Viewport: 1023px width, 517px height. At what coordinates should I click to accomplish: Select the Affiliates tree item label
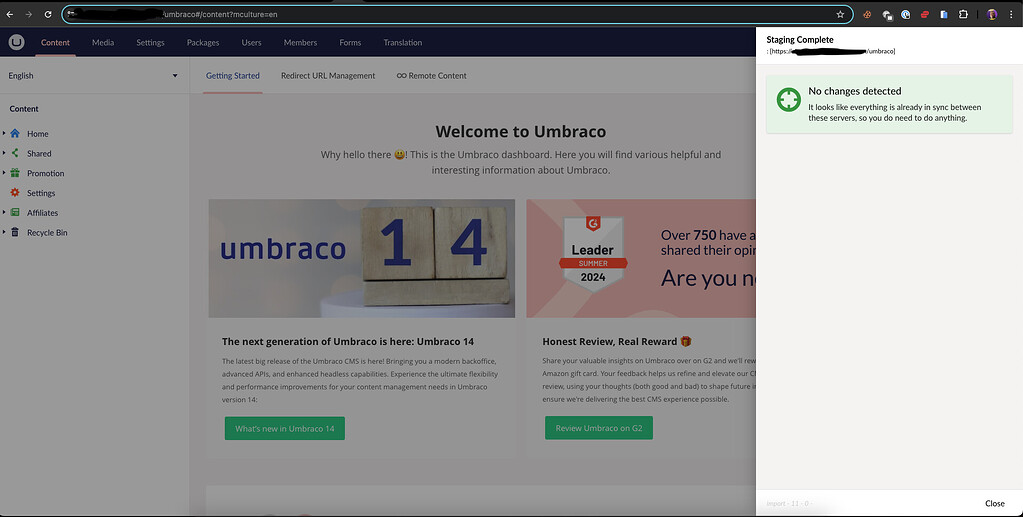pos(42,213)
